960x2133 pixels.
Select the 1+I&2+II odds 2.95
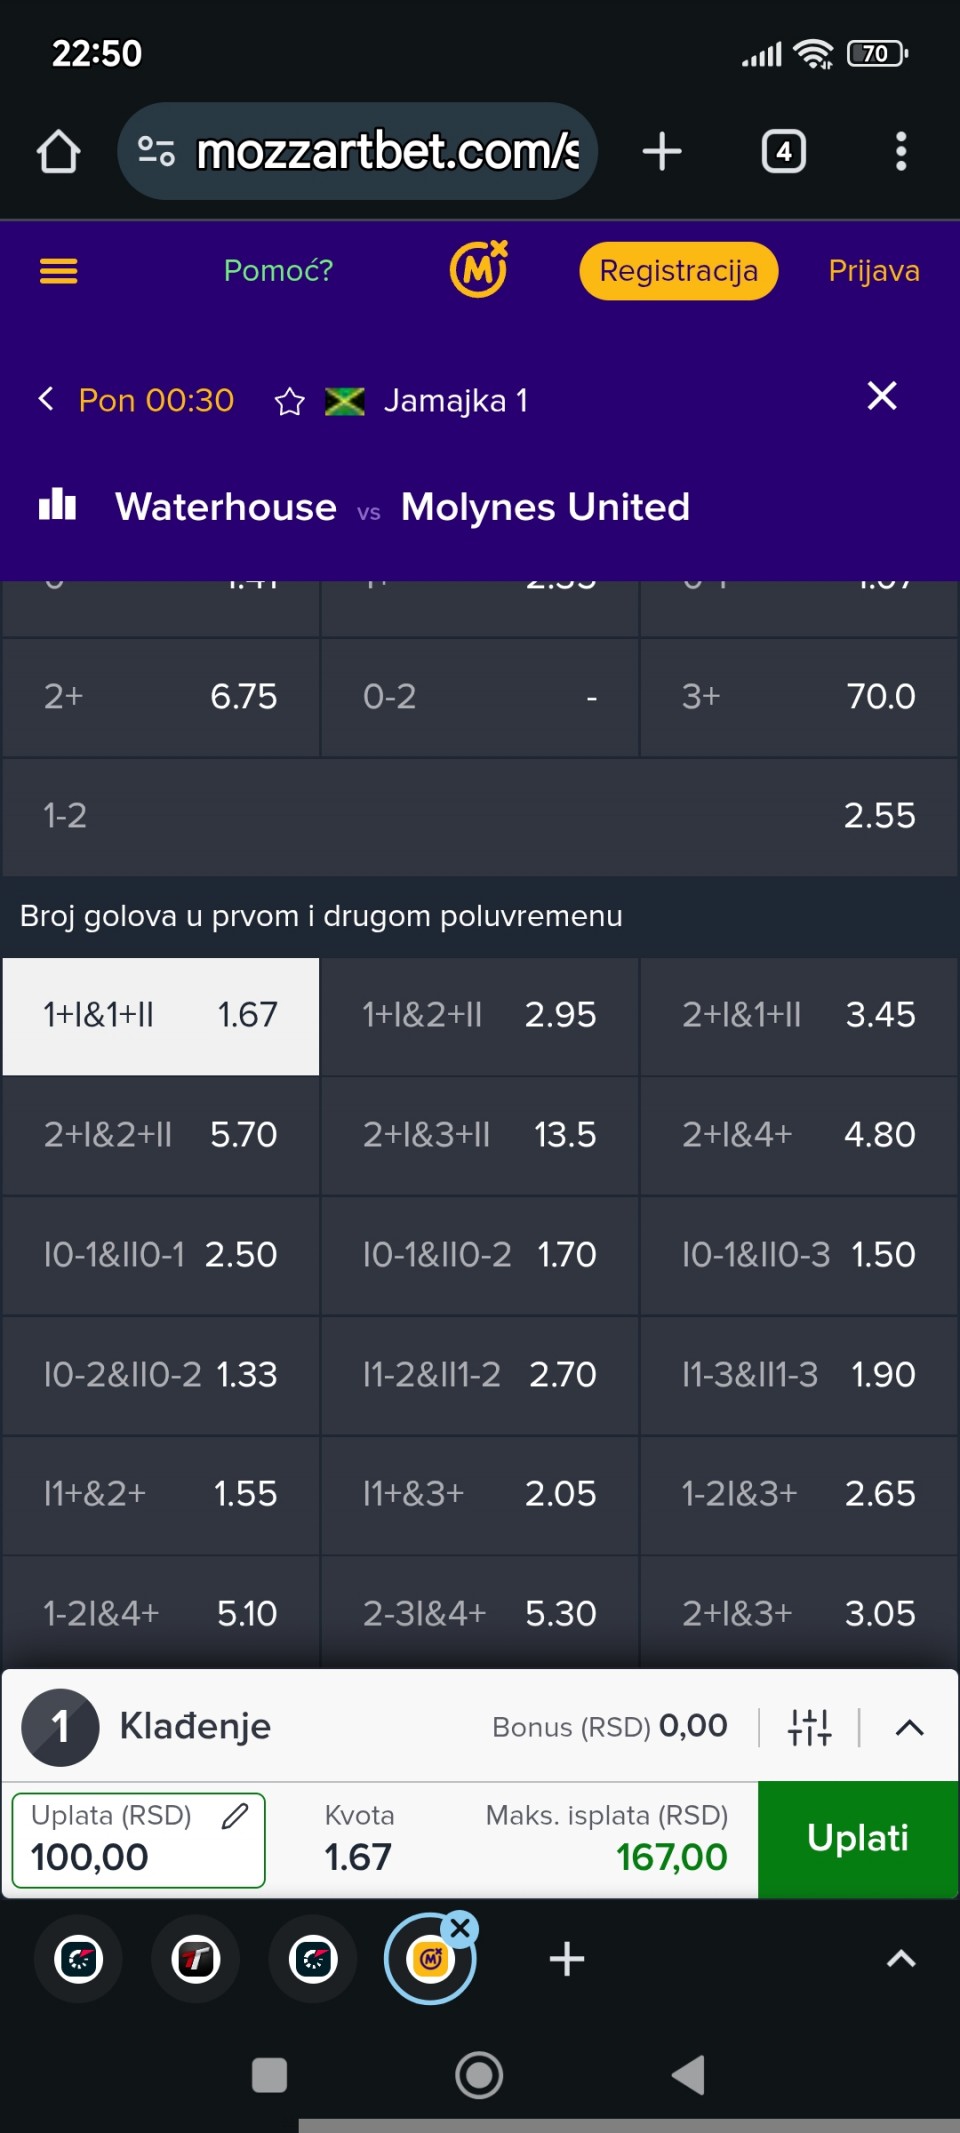[x=479, y=1016]
